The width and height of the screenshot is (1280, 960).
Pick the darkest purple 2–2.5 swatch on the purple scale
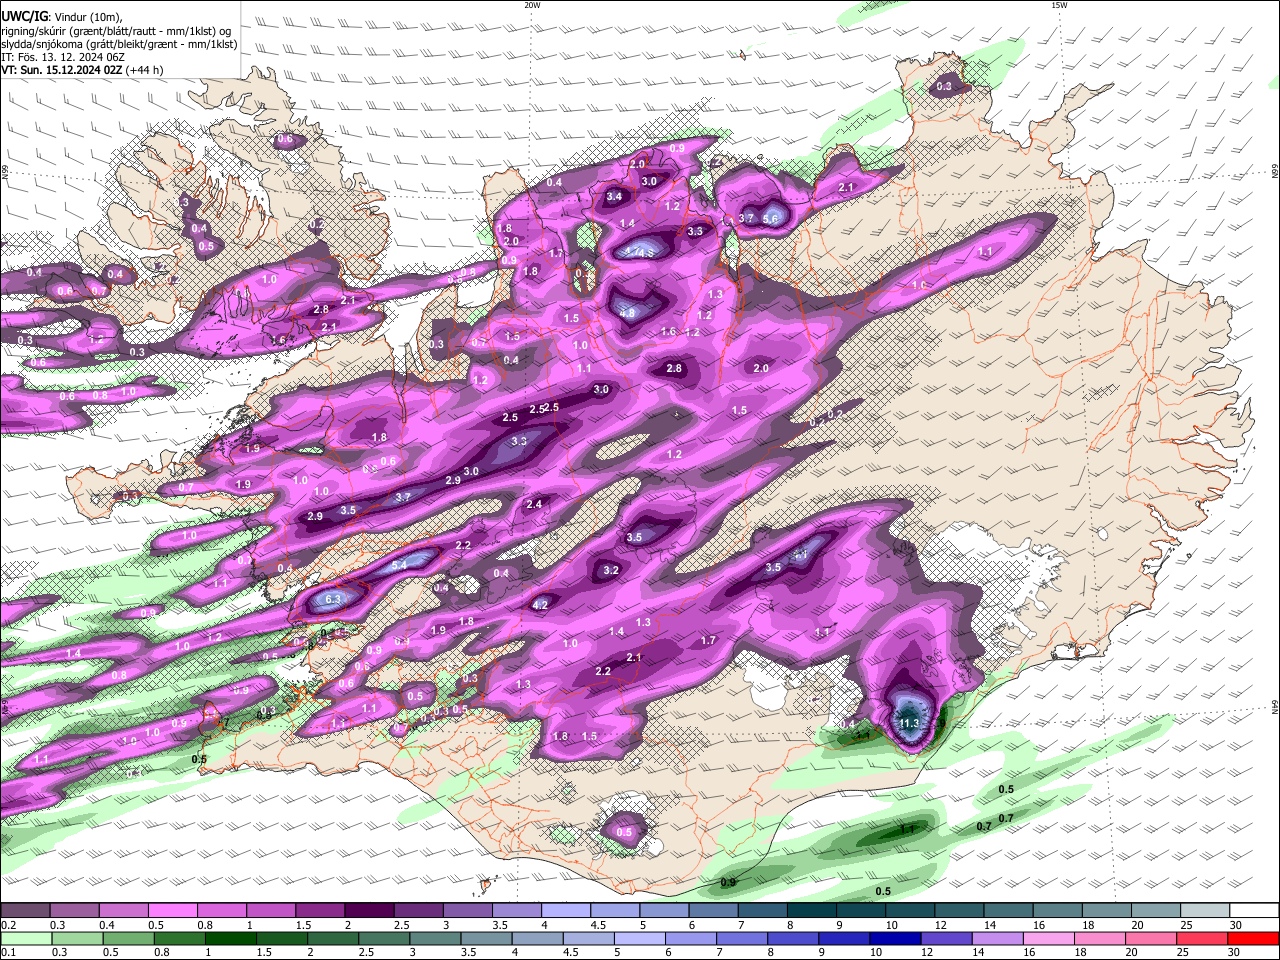tap(368, 911)
